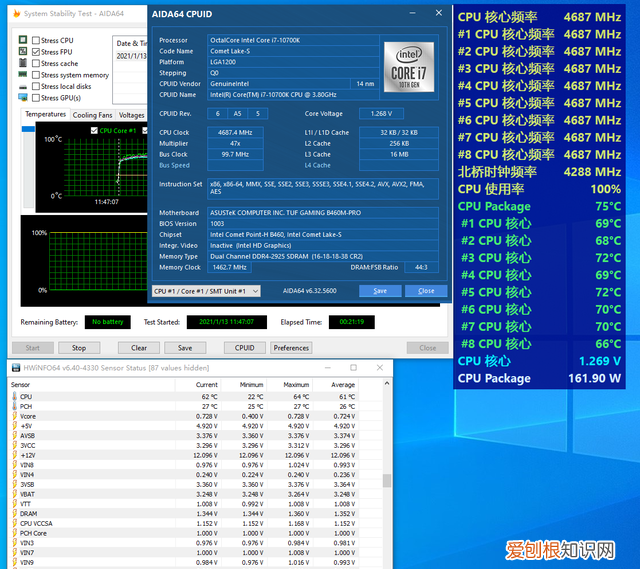
Task: Switch to the Cooling Fans tab
Action: coord(93,115)
